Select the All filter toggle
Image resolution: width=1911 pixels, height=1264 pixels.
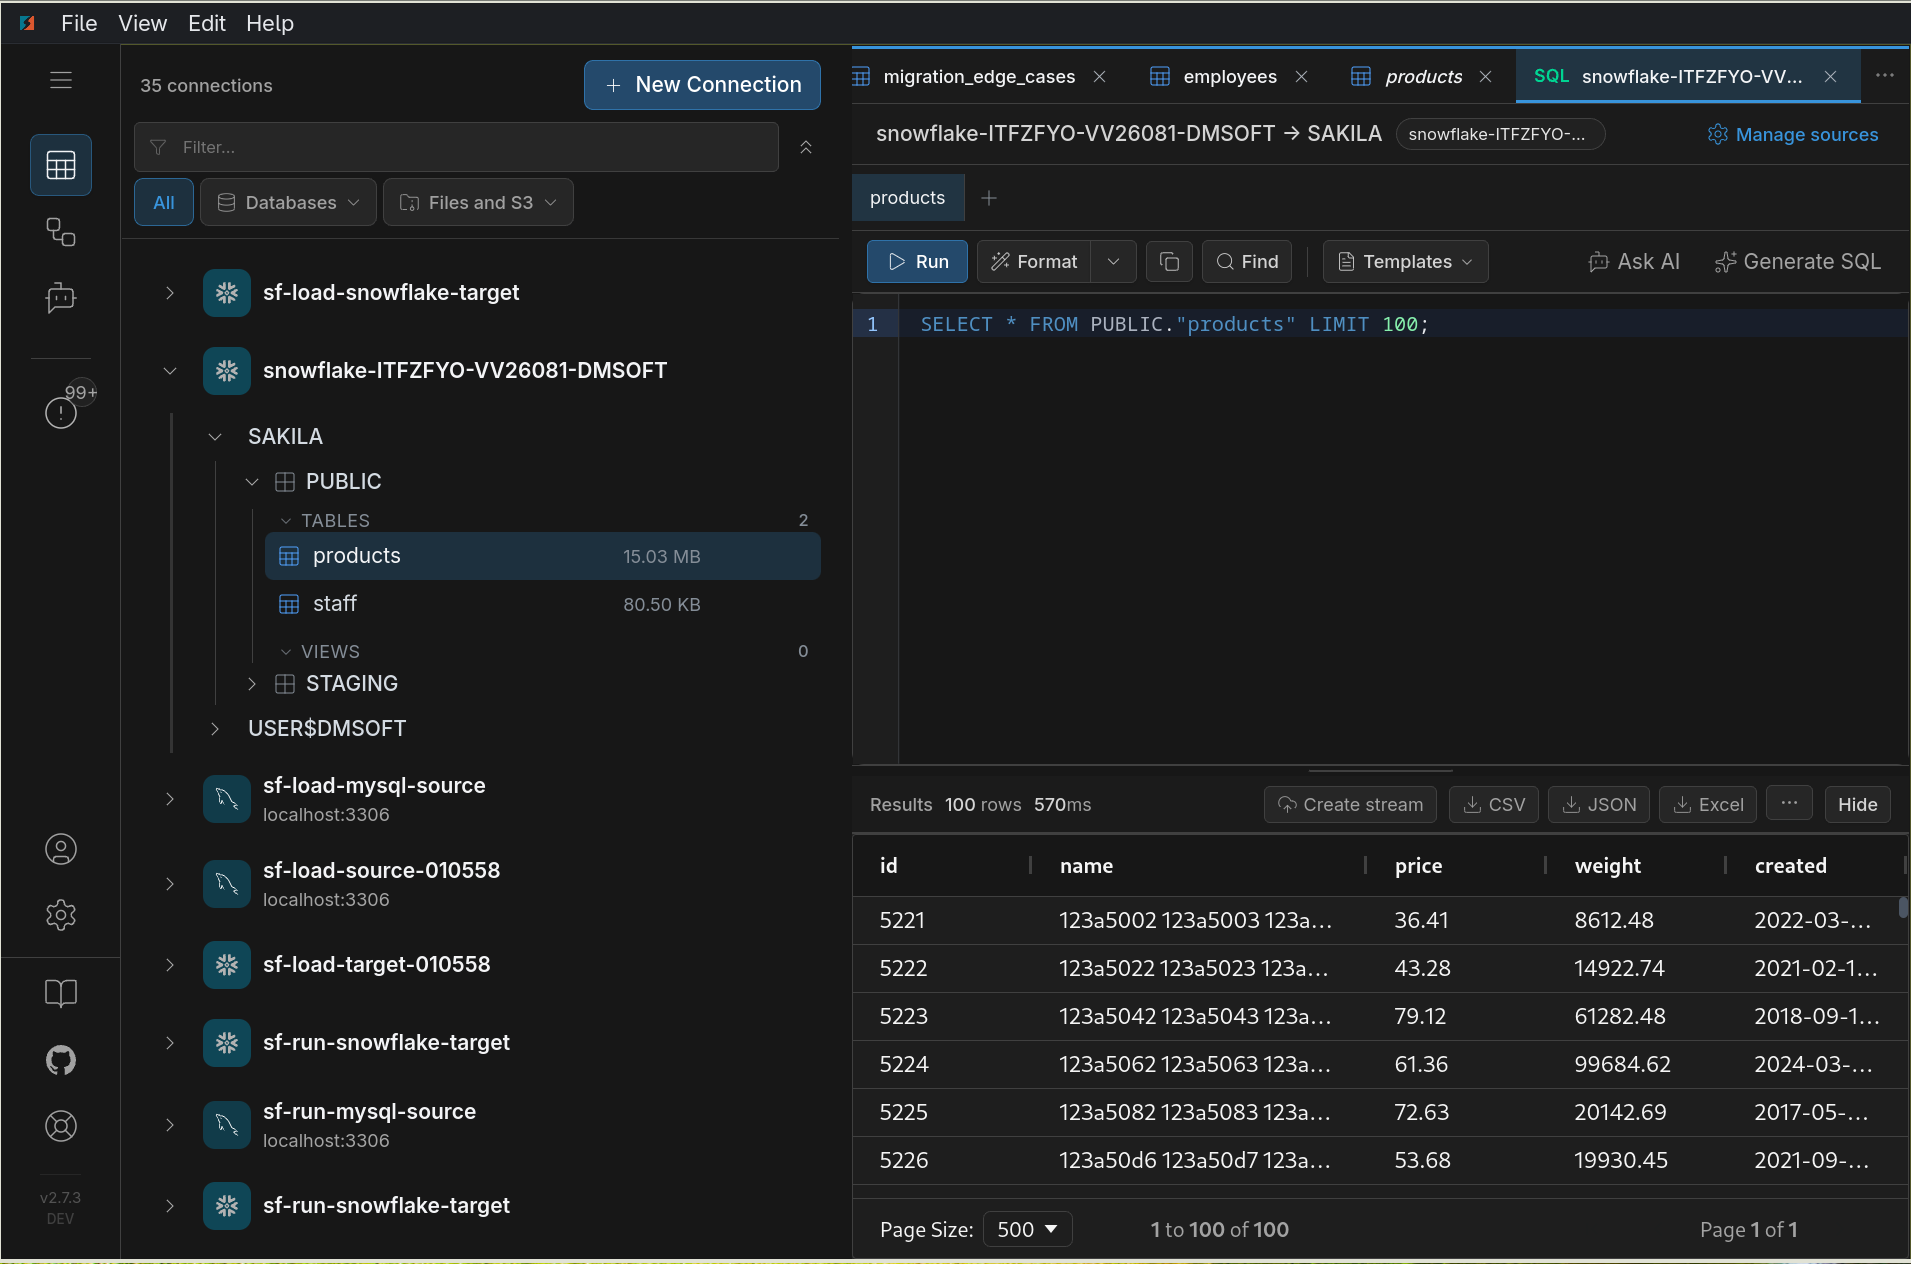pyautogui.click(x=164, y=202)
